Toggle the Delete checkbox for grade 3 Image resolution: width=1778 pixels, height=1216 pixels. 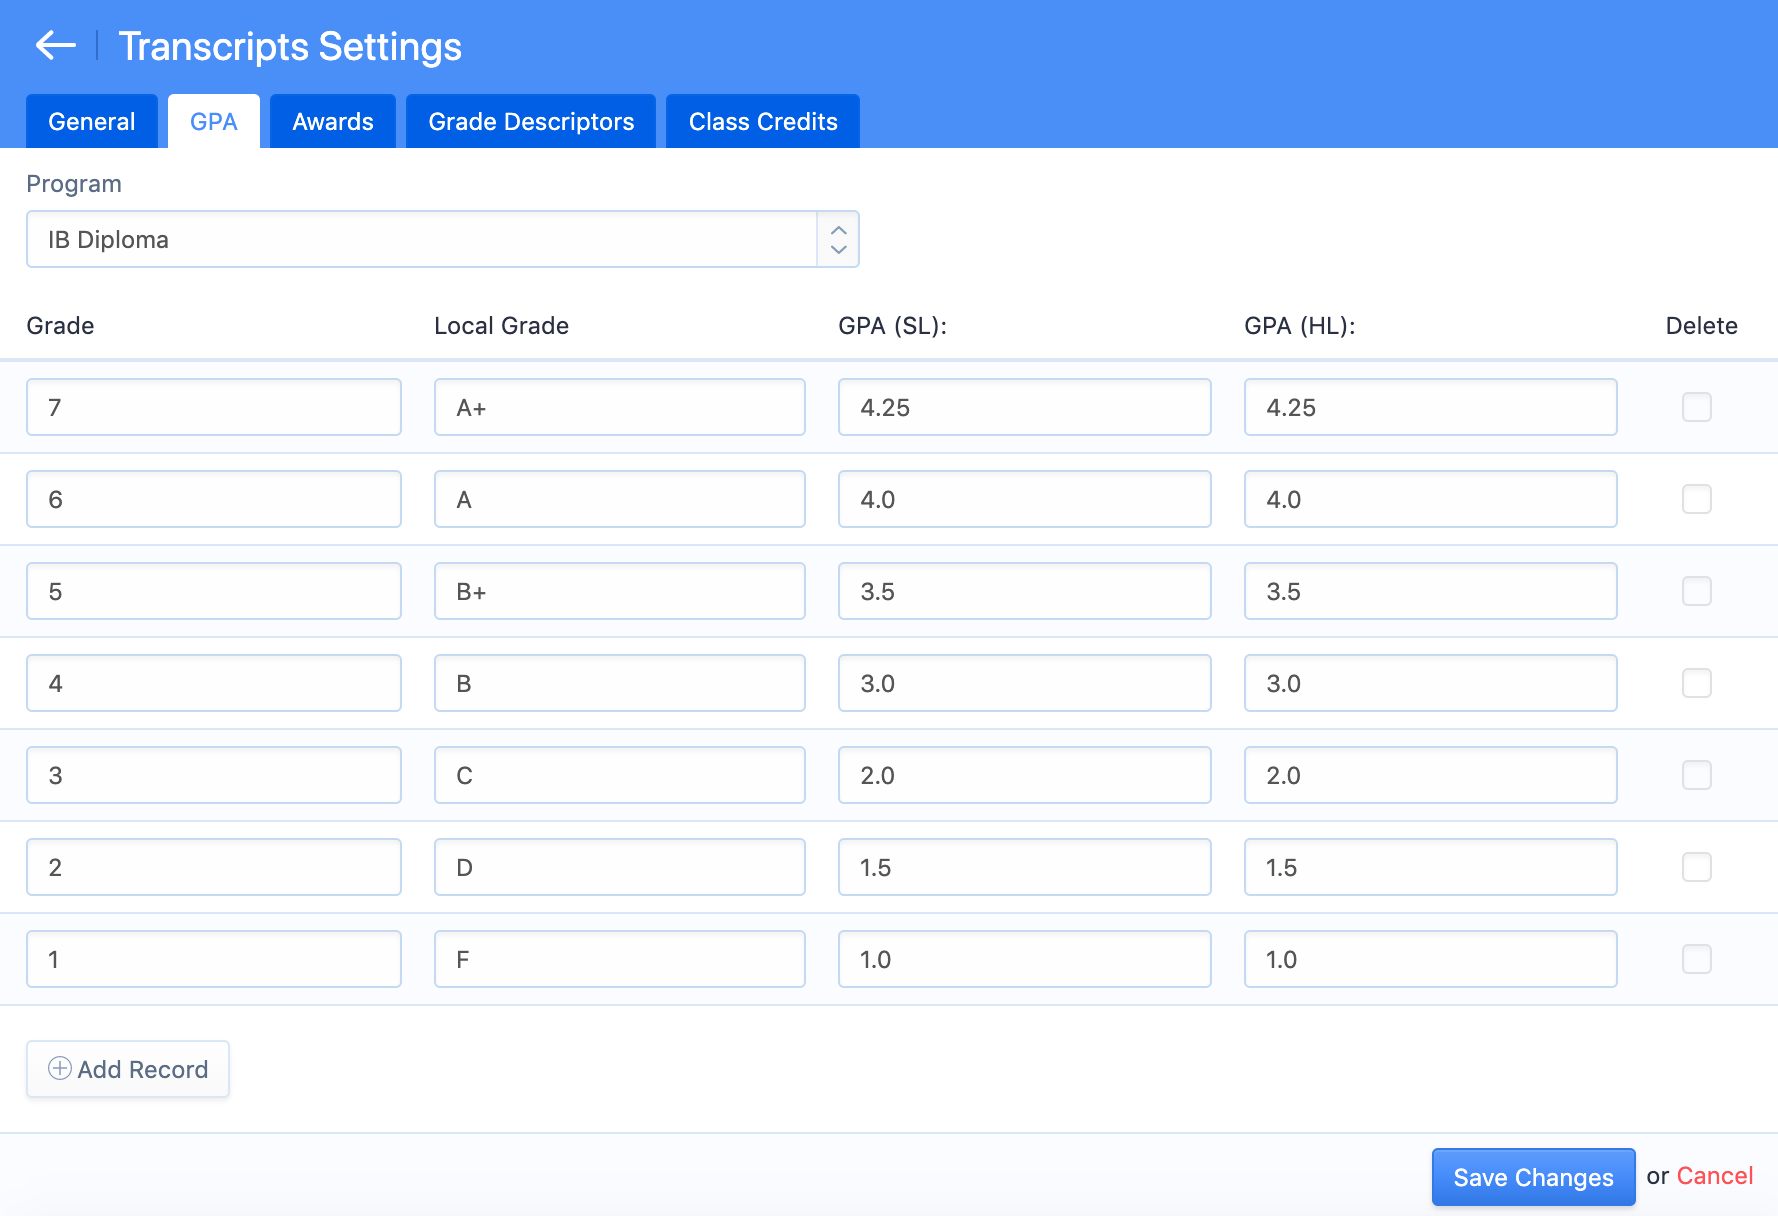[1697, 775]
